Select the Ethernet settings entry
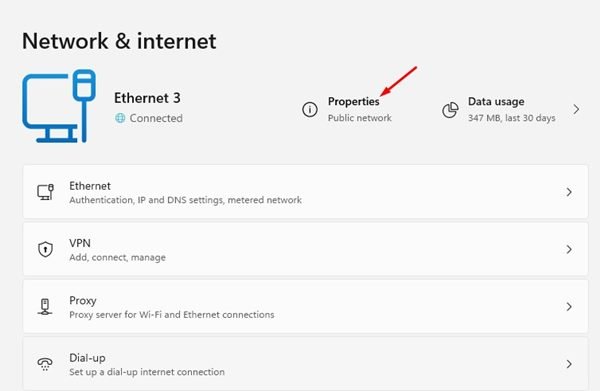600x391 pixels. pos(305,192)
